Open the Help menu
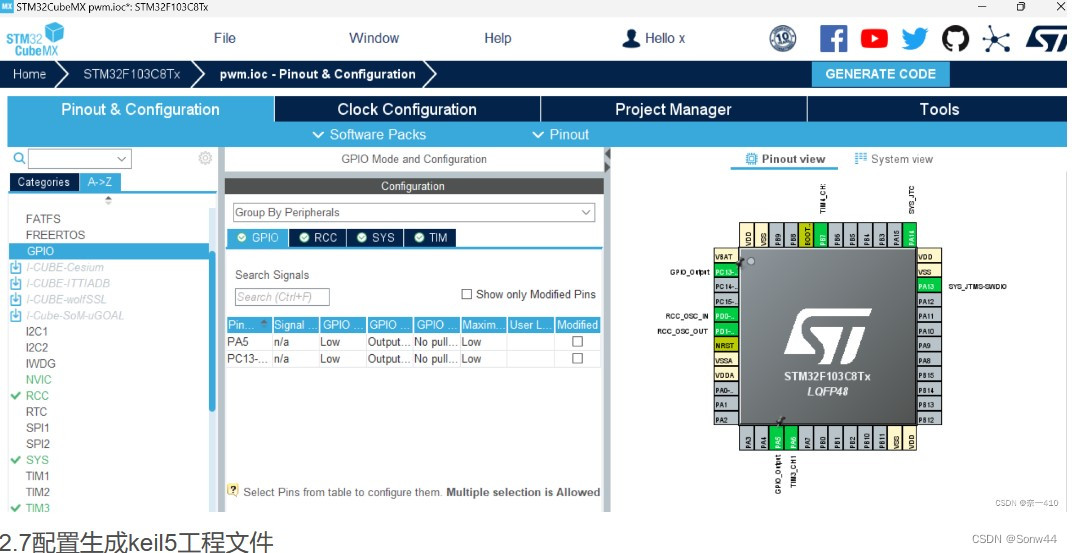Screen dimensions: 1072x553 [498, 38]
